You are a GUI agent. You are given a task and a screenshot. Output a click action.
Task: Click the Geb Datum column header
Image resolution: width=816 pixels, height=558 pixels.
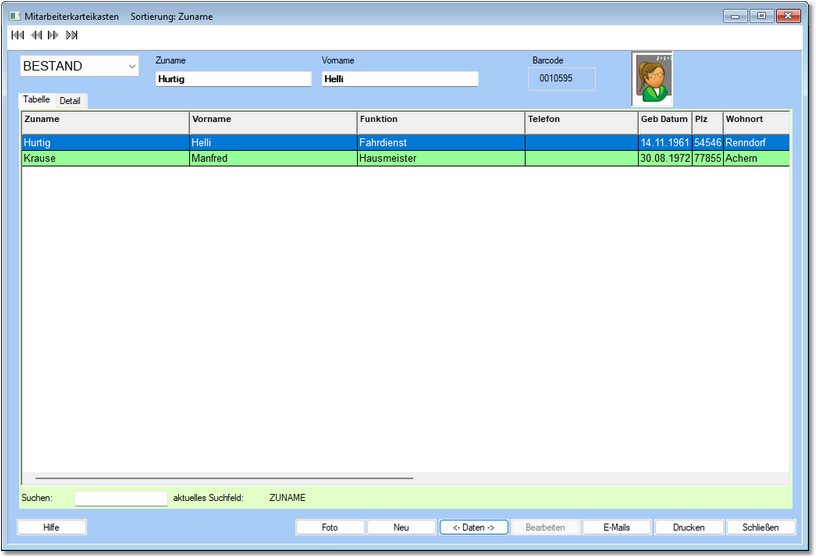tap(664, 120)
